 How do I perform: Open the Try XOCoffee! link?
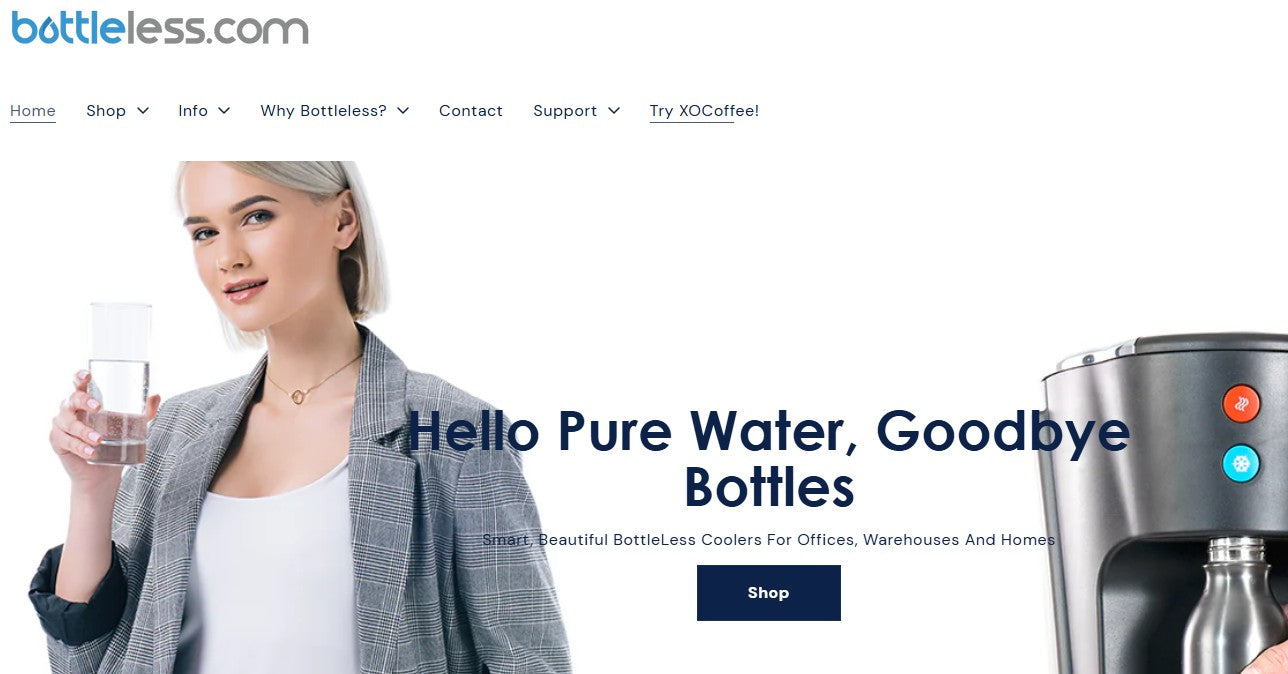point(704,111)
